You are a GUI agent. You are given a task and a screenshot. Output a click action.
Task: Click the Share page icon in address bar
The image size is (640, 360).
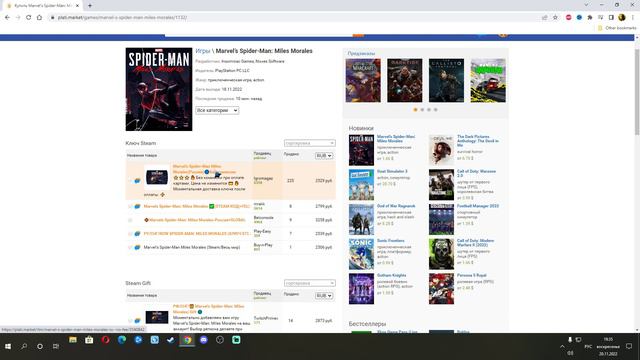(x=544, y=18)
